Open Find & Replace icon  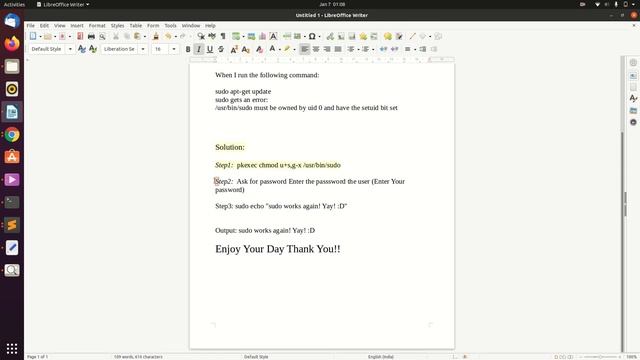pos(201,36)
